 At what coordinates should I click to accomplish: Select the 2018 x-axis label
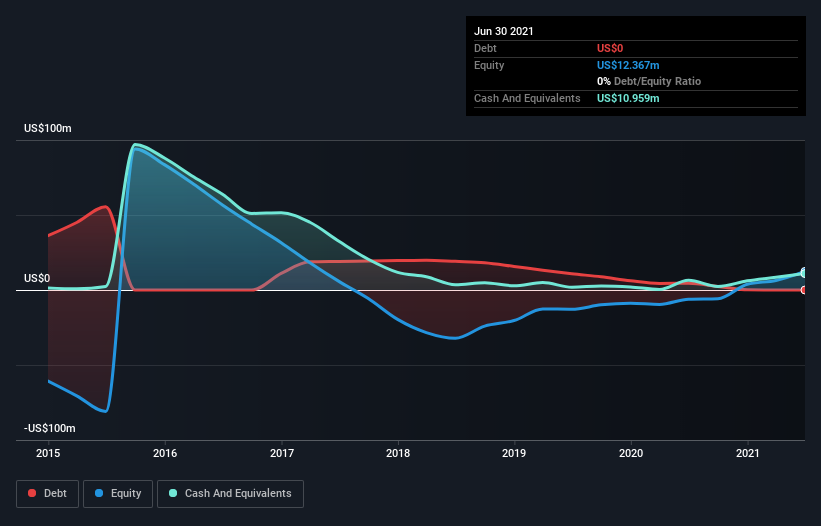point(398,453)
